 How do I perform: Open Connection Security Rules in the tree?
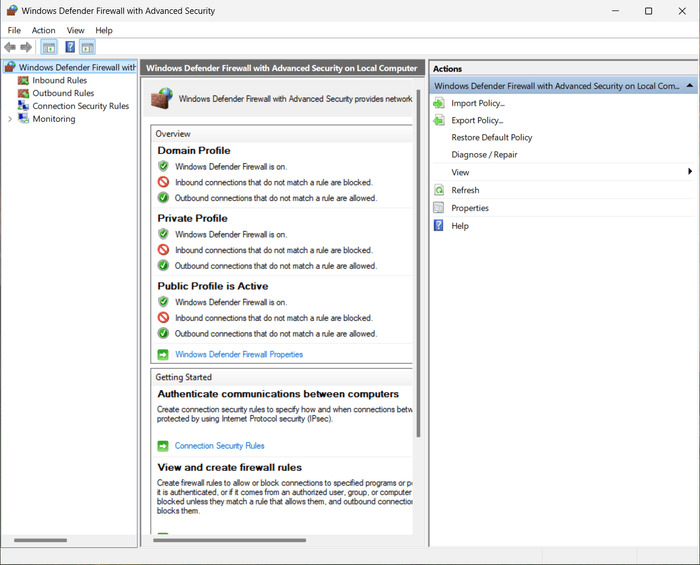pyautogui.click(x=80, y=106)
